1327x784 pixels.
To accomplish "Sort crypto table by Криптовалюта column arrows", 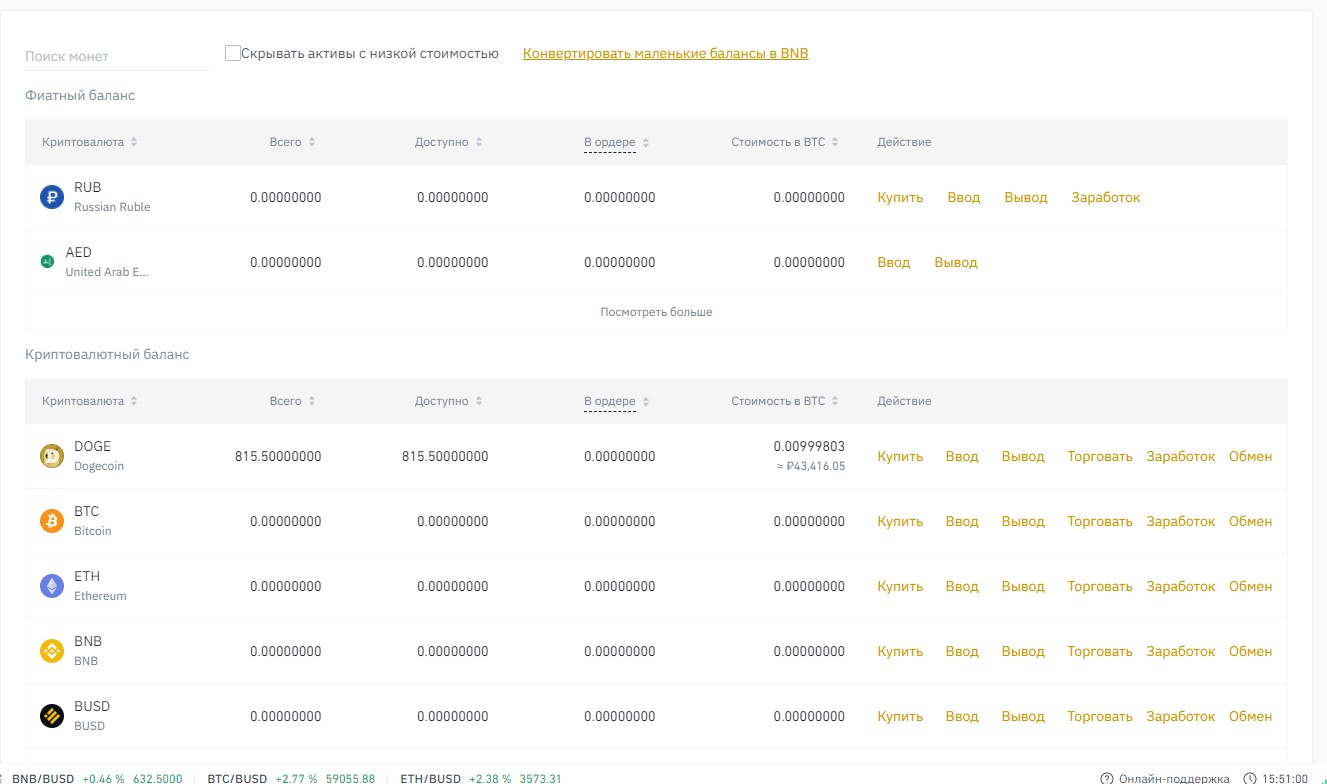I will [134, 401].
